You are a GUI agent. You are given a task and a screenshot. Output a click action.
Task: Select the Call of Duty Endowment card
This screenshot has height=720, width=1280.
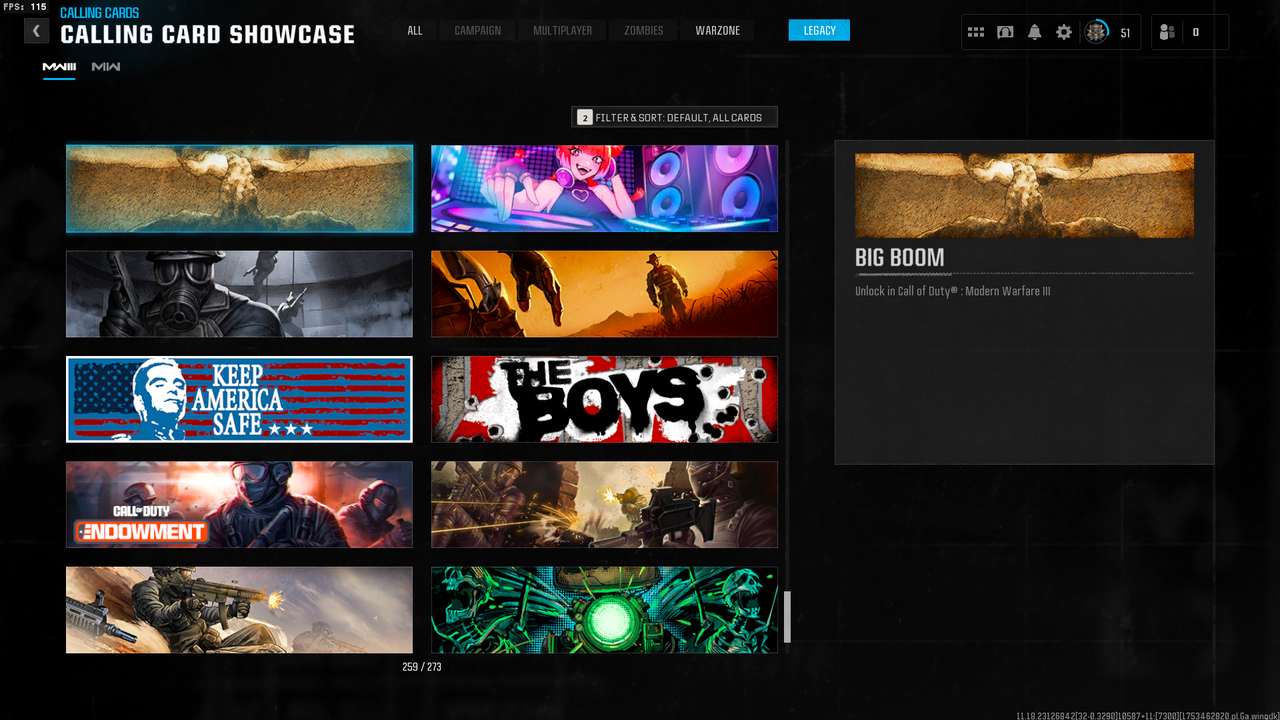point(239,504)
